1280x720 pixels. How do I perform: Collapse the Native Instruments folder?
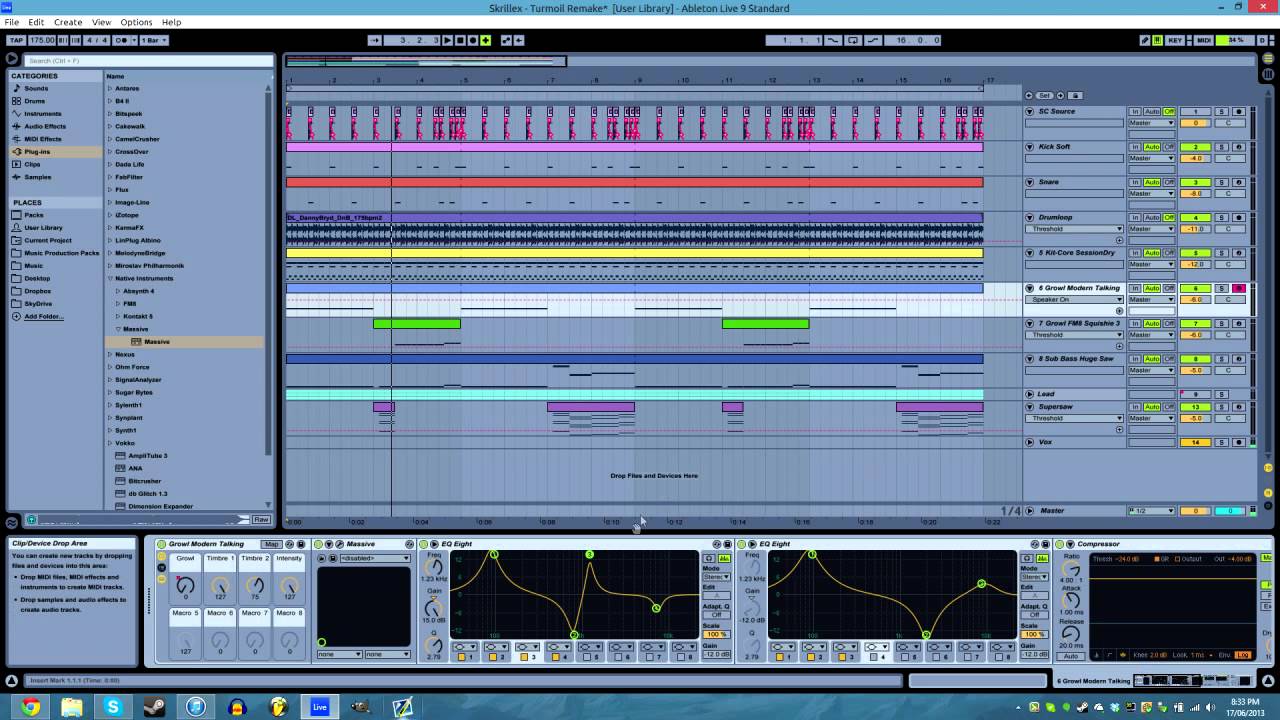[110, 278]
